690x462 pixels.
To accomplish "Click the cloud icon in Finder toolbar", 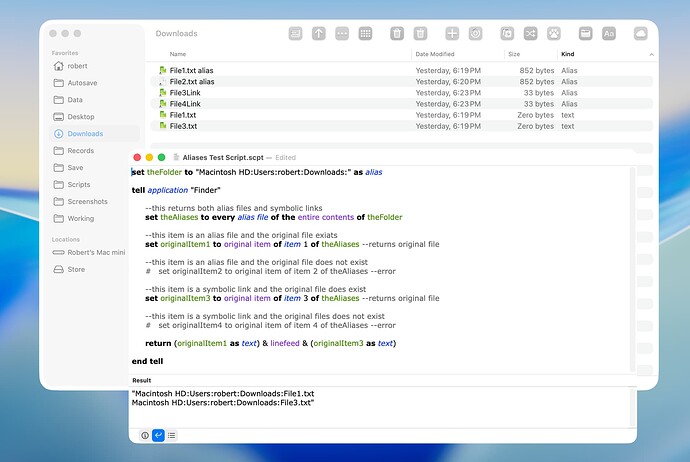I will (x=640, y=33).
